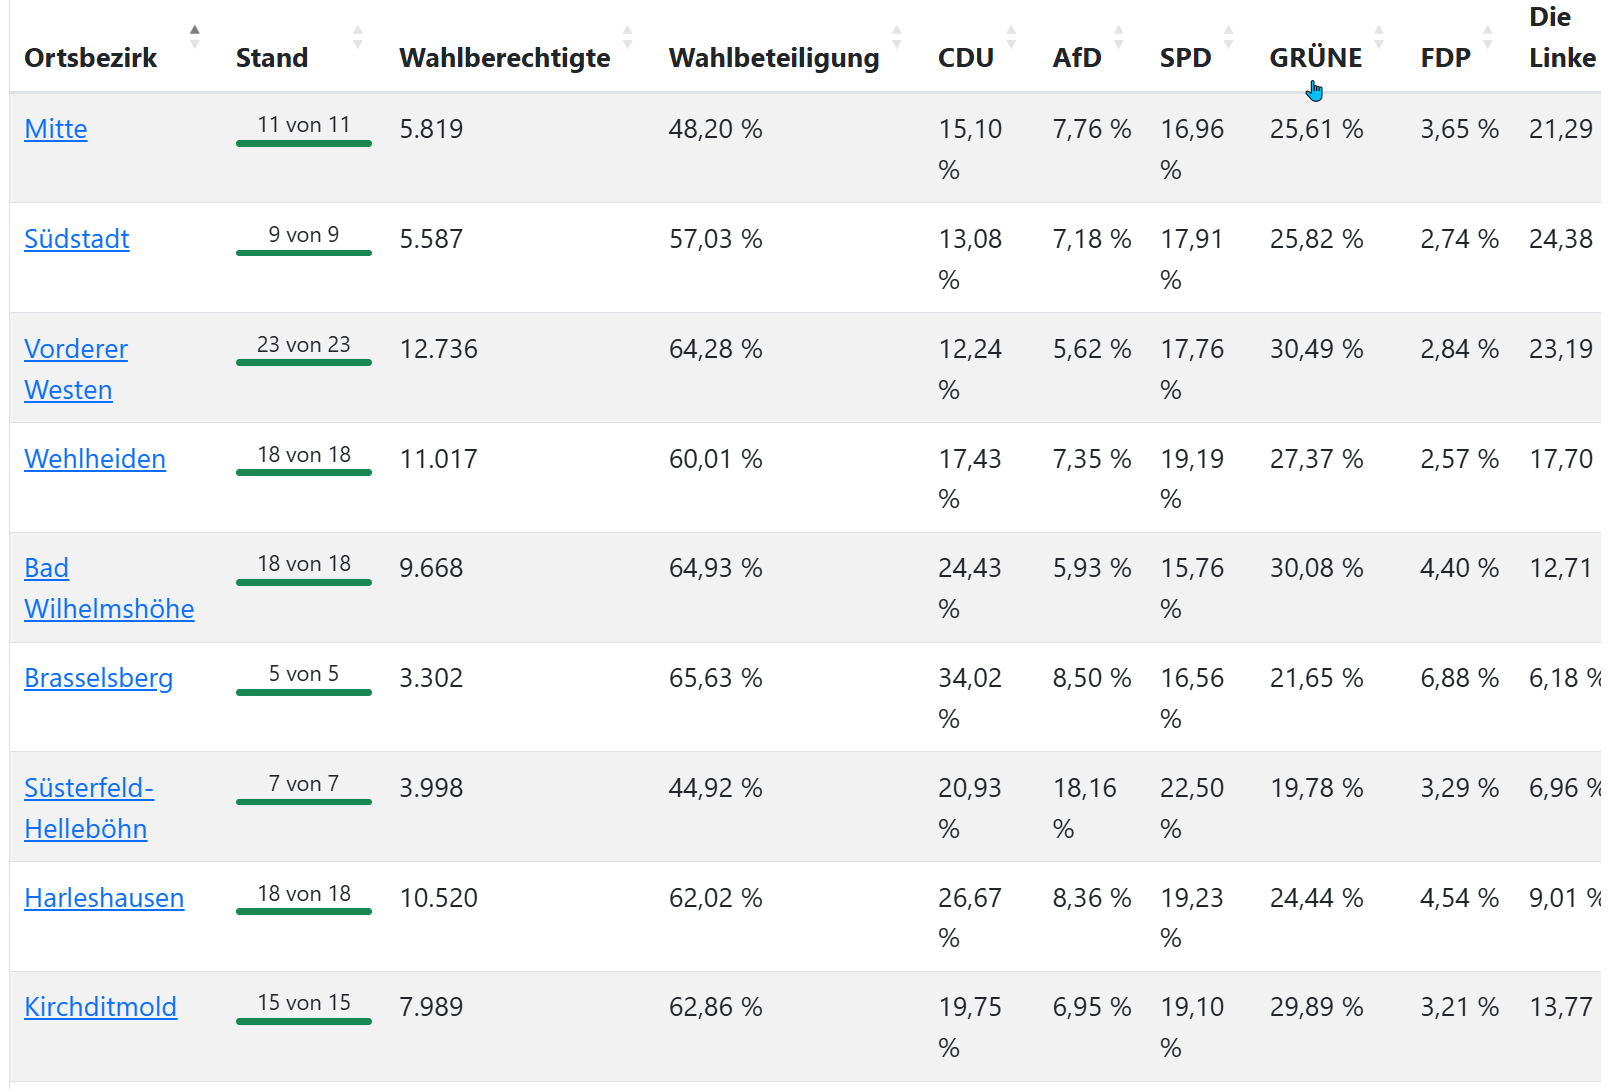Viewport: 1614px width, 1089px height.
Task: Sort by Wahlbeteiligung arrow icon
Action: click(x=897, y=37)
